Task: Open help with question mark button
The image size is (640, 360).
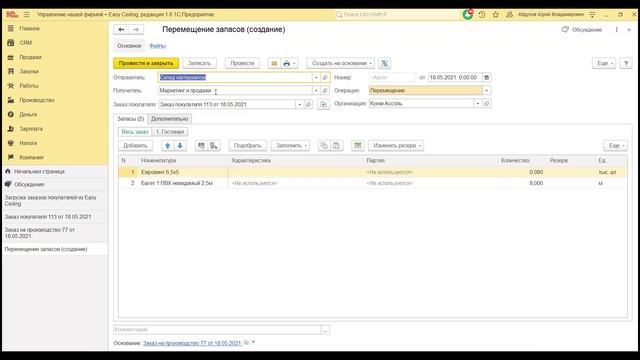Action: 626,63
